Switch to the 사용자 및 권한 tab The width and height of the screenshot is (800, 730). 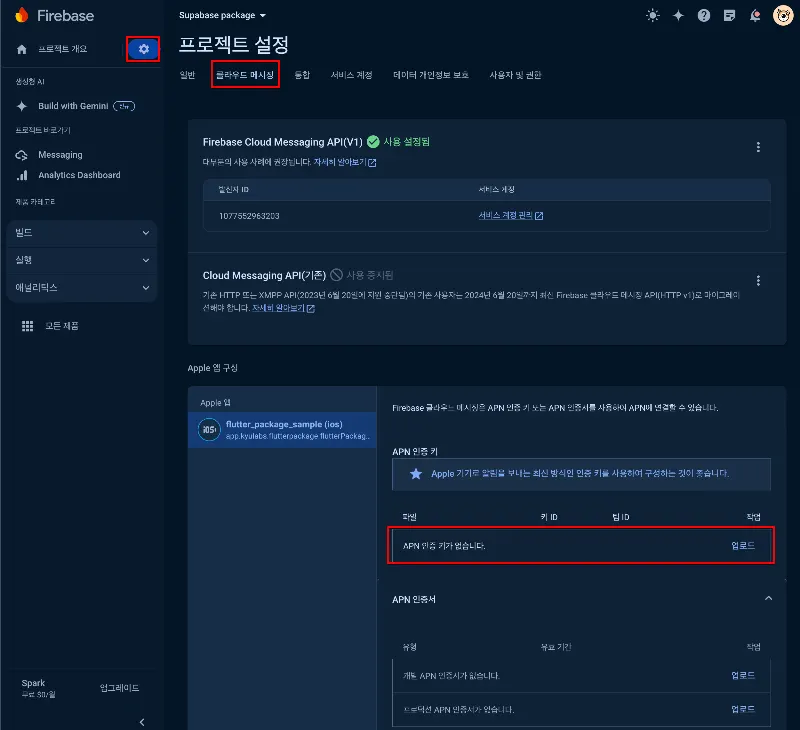[515, 75]
